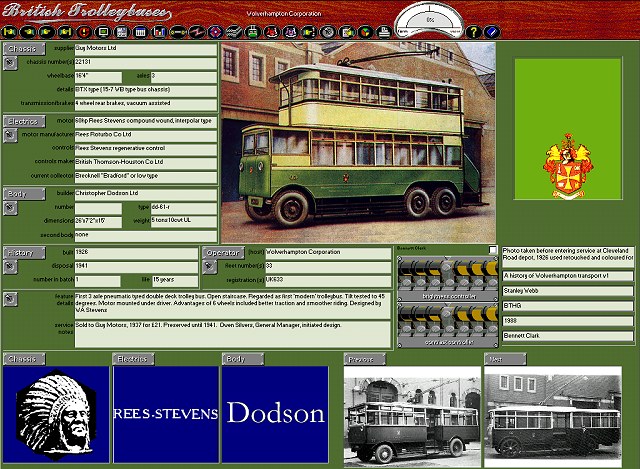The height and width of the screenshot is (469, 640).
Task: Click the motor manufacturer field 'Rees Roturbo Co Ltd'
Action: click(x=146, y=136)
